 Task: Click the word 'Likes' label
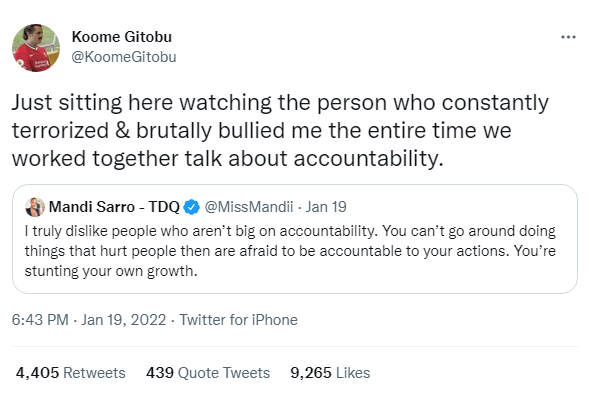pyautogui.click(x=353, y=373)
